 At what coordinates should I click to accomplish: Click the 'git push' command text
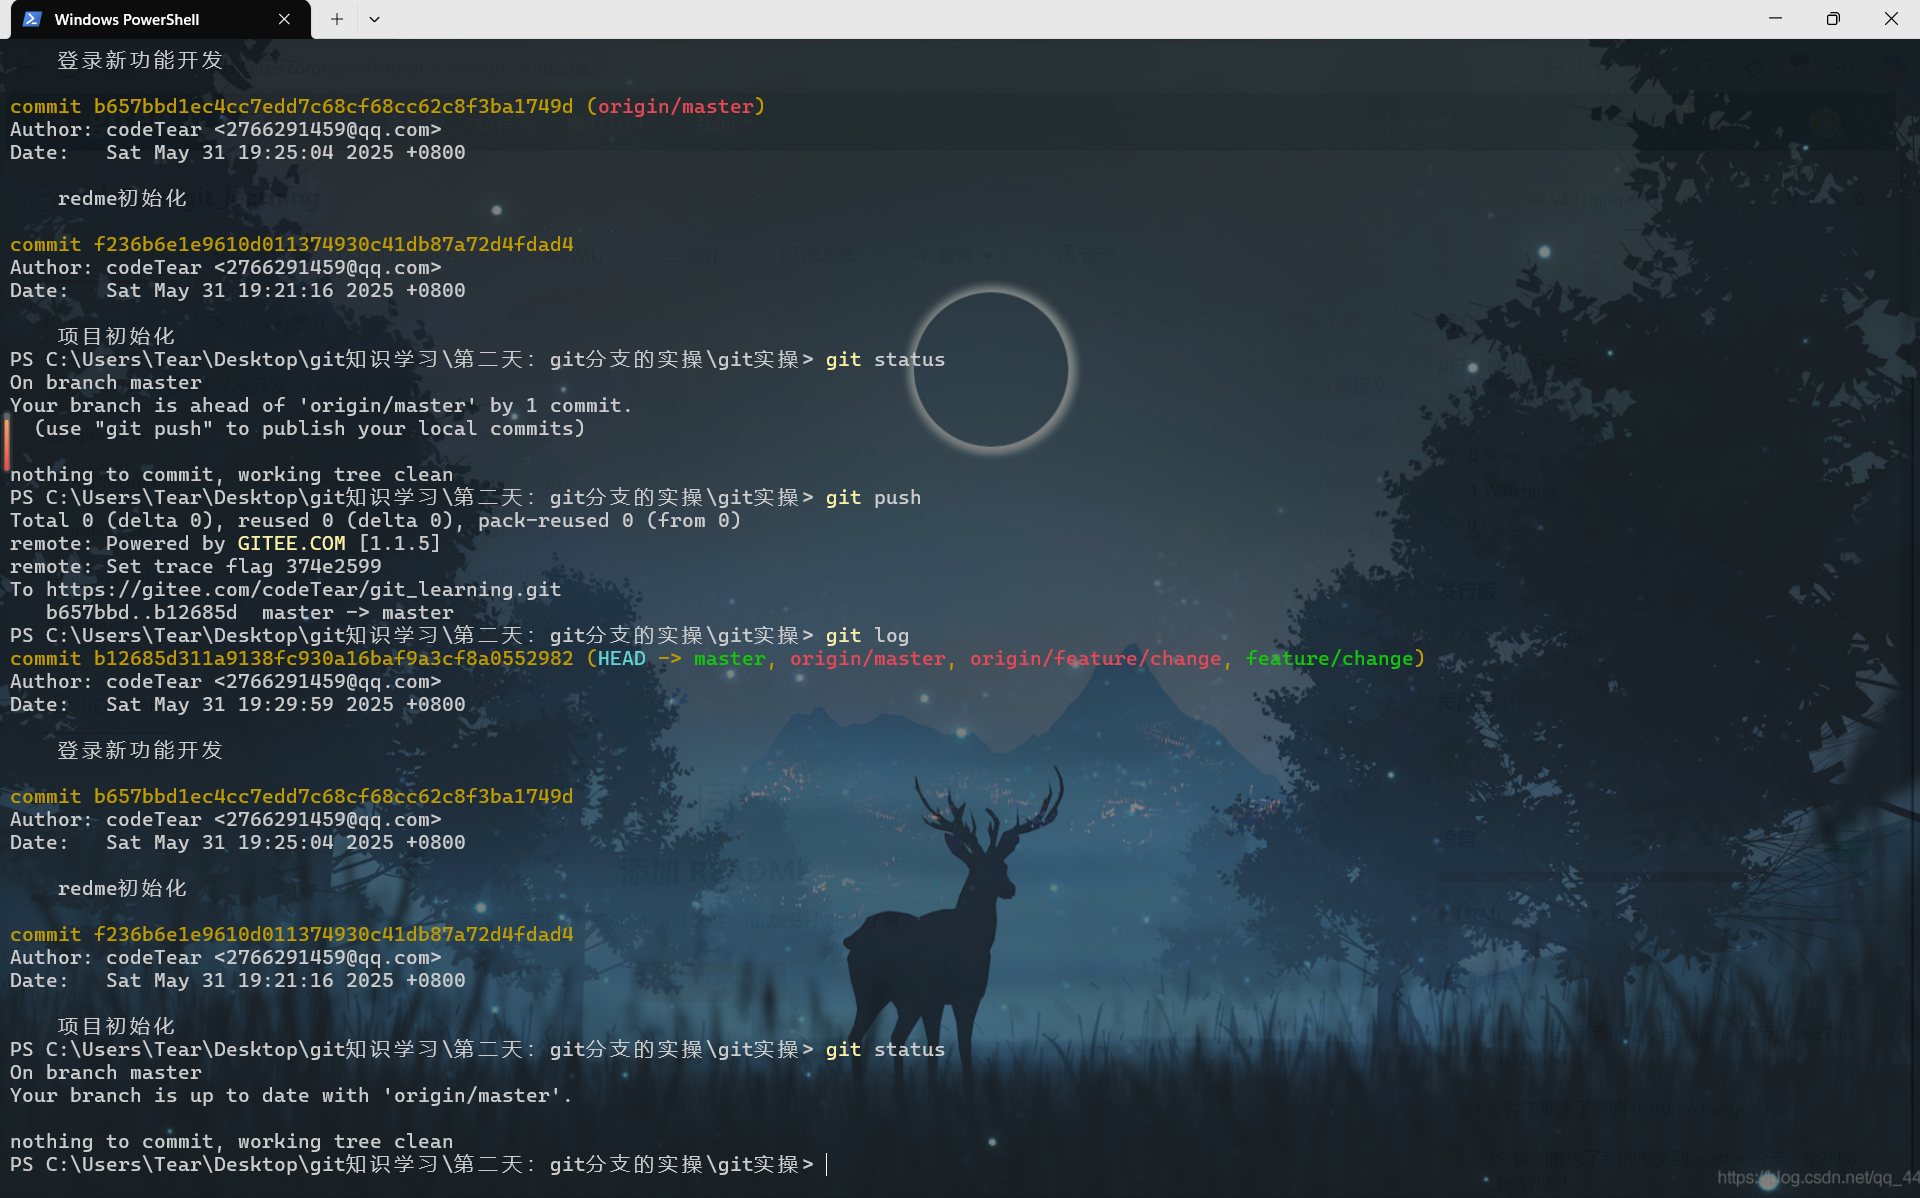872,497
